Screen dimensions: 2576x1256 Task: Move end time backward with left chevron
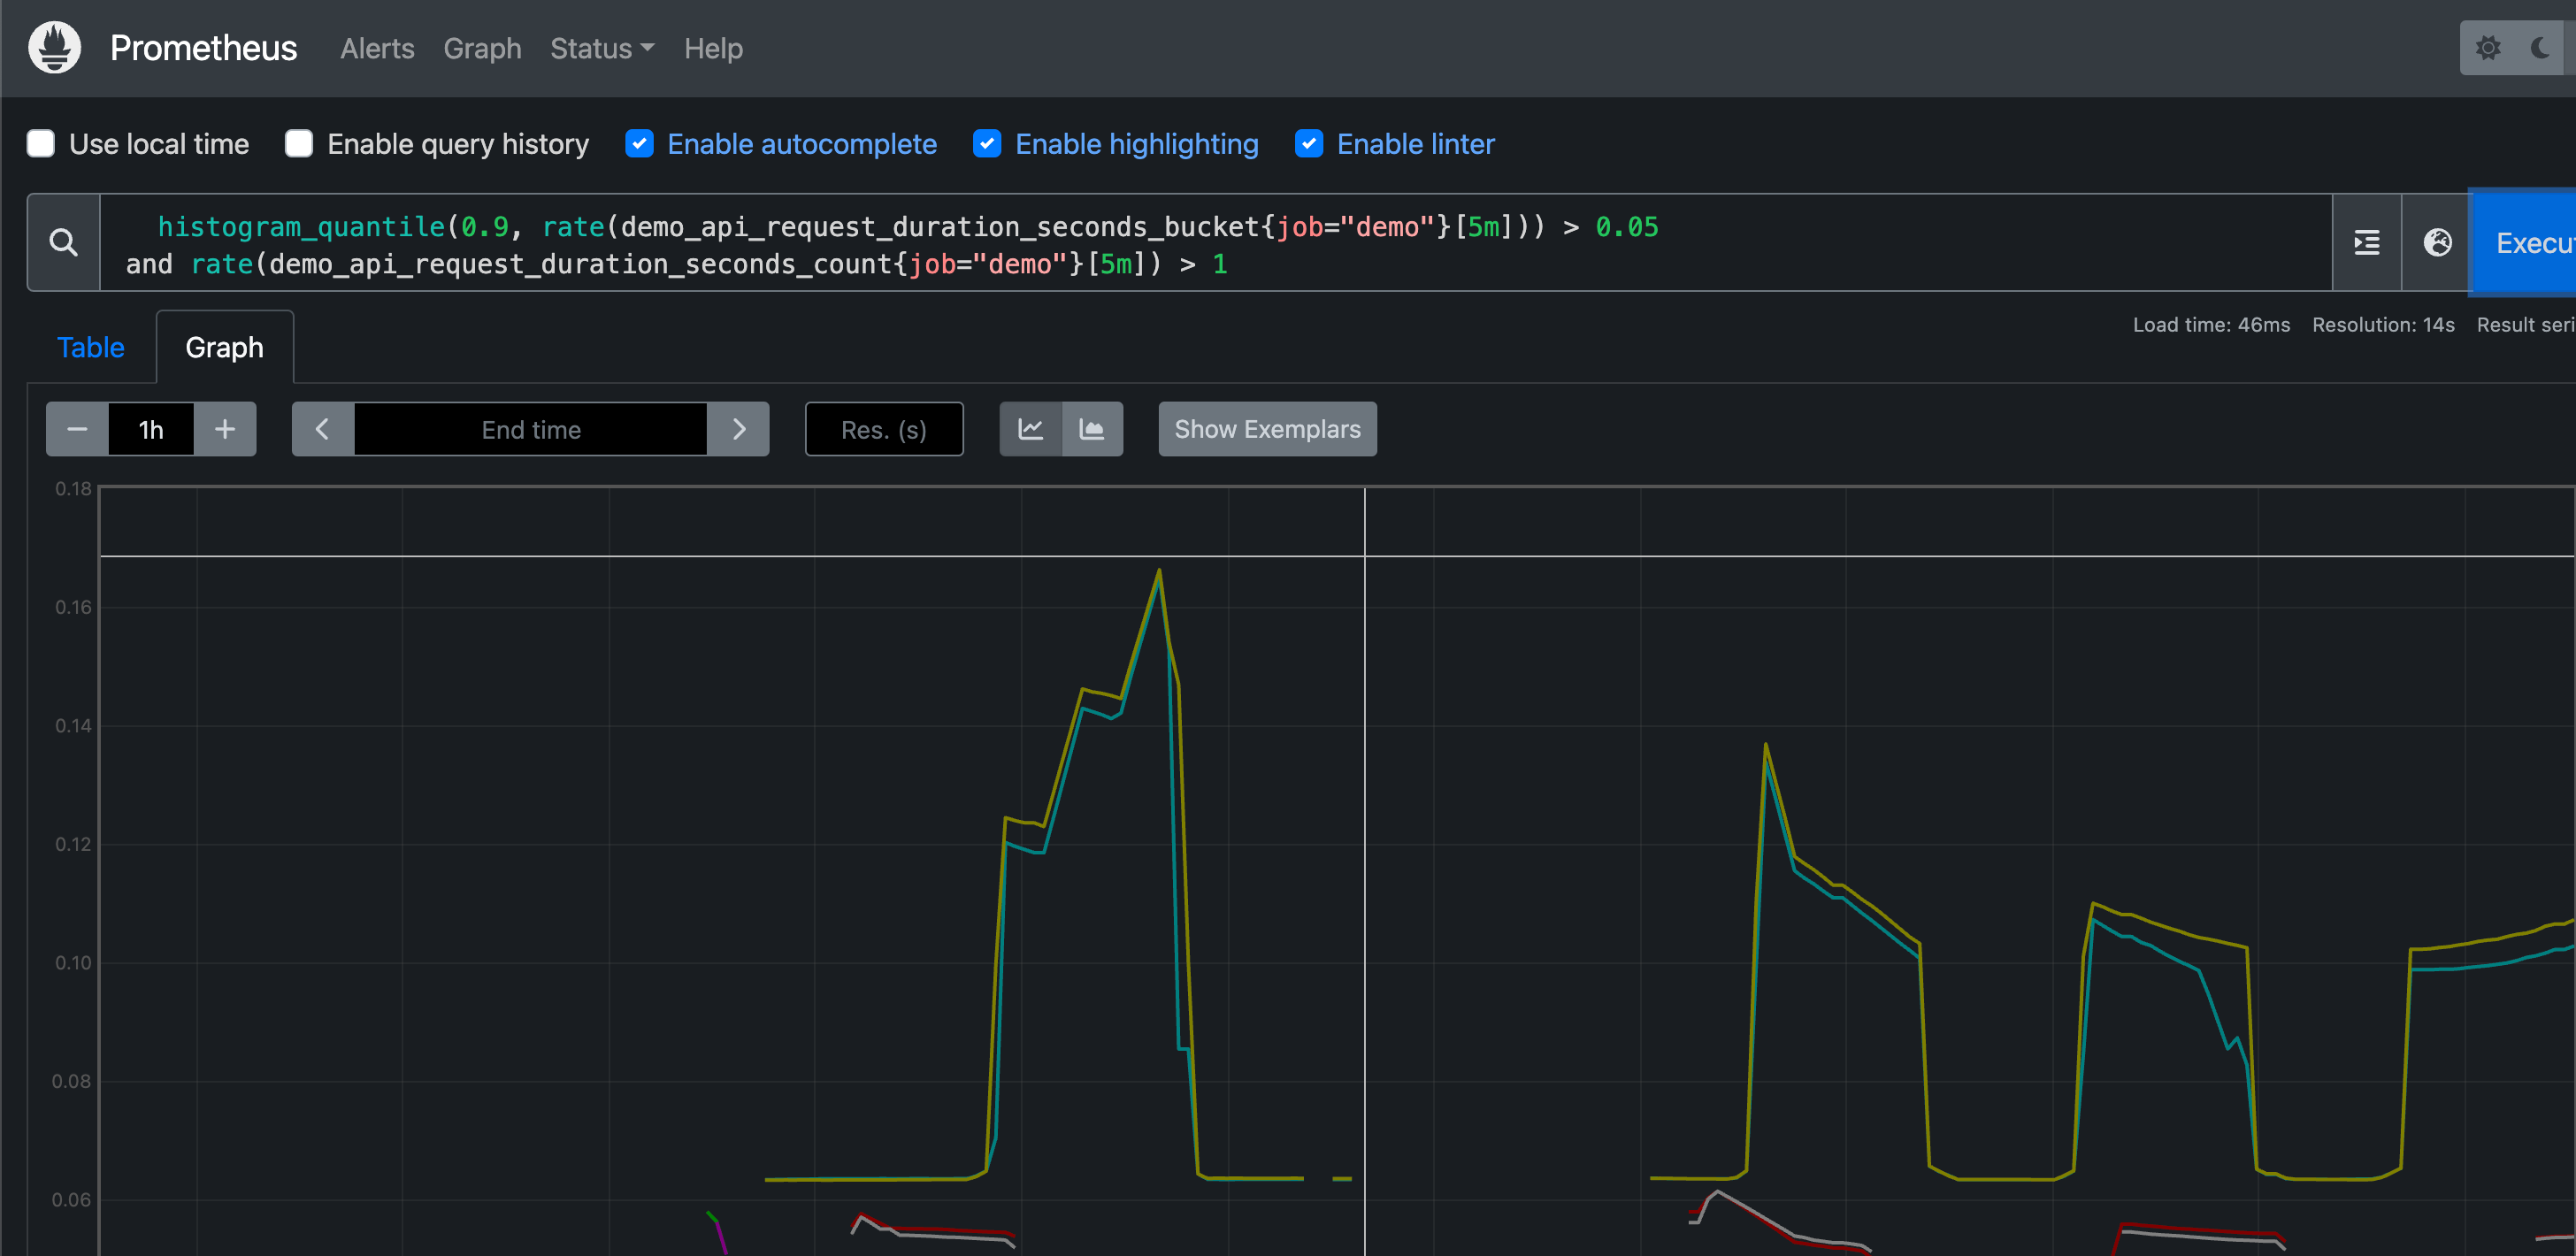[x=322, y=429]
